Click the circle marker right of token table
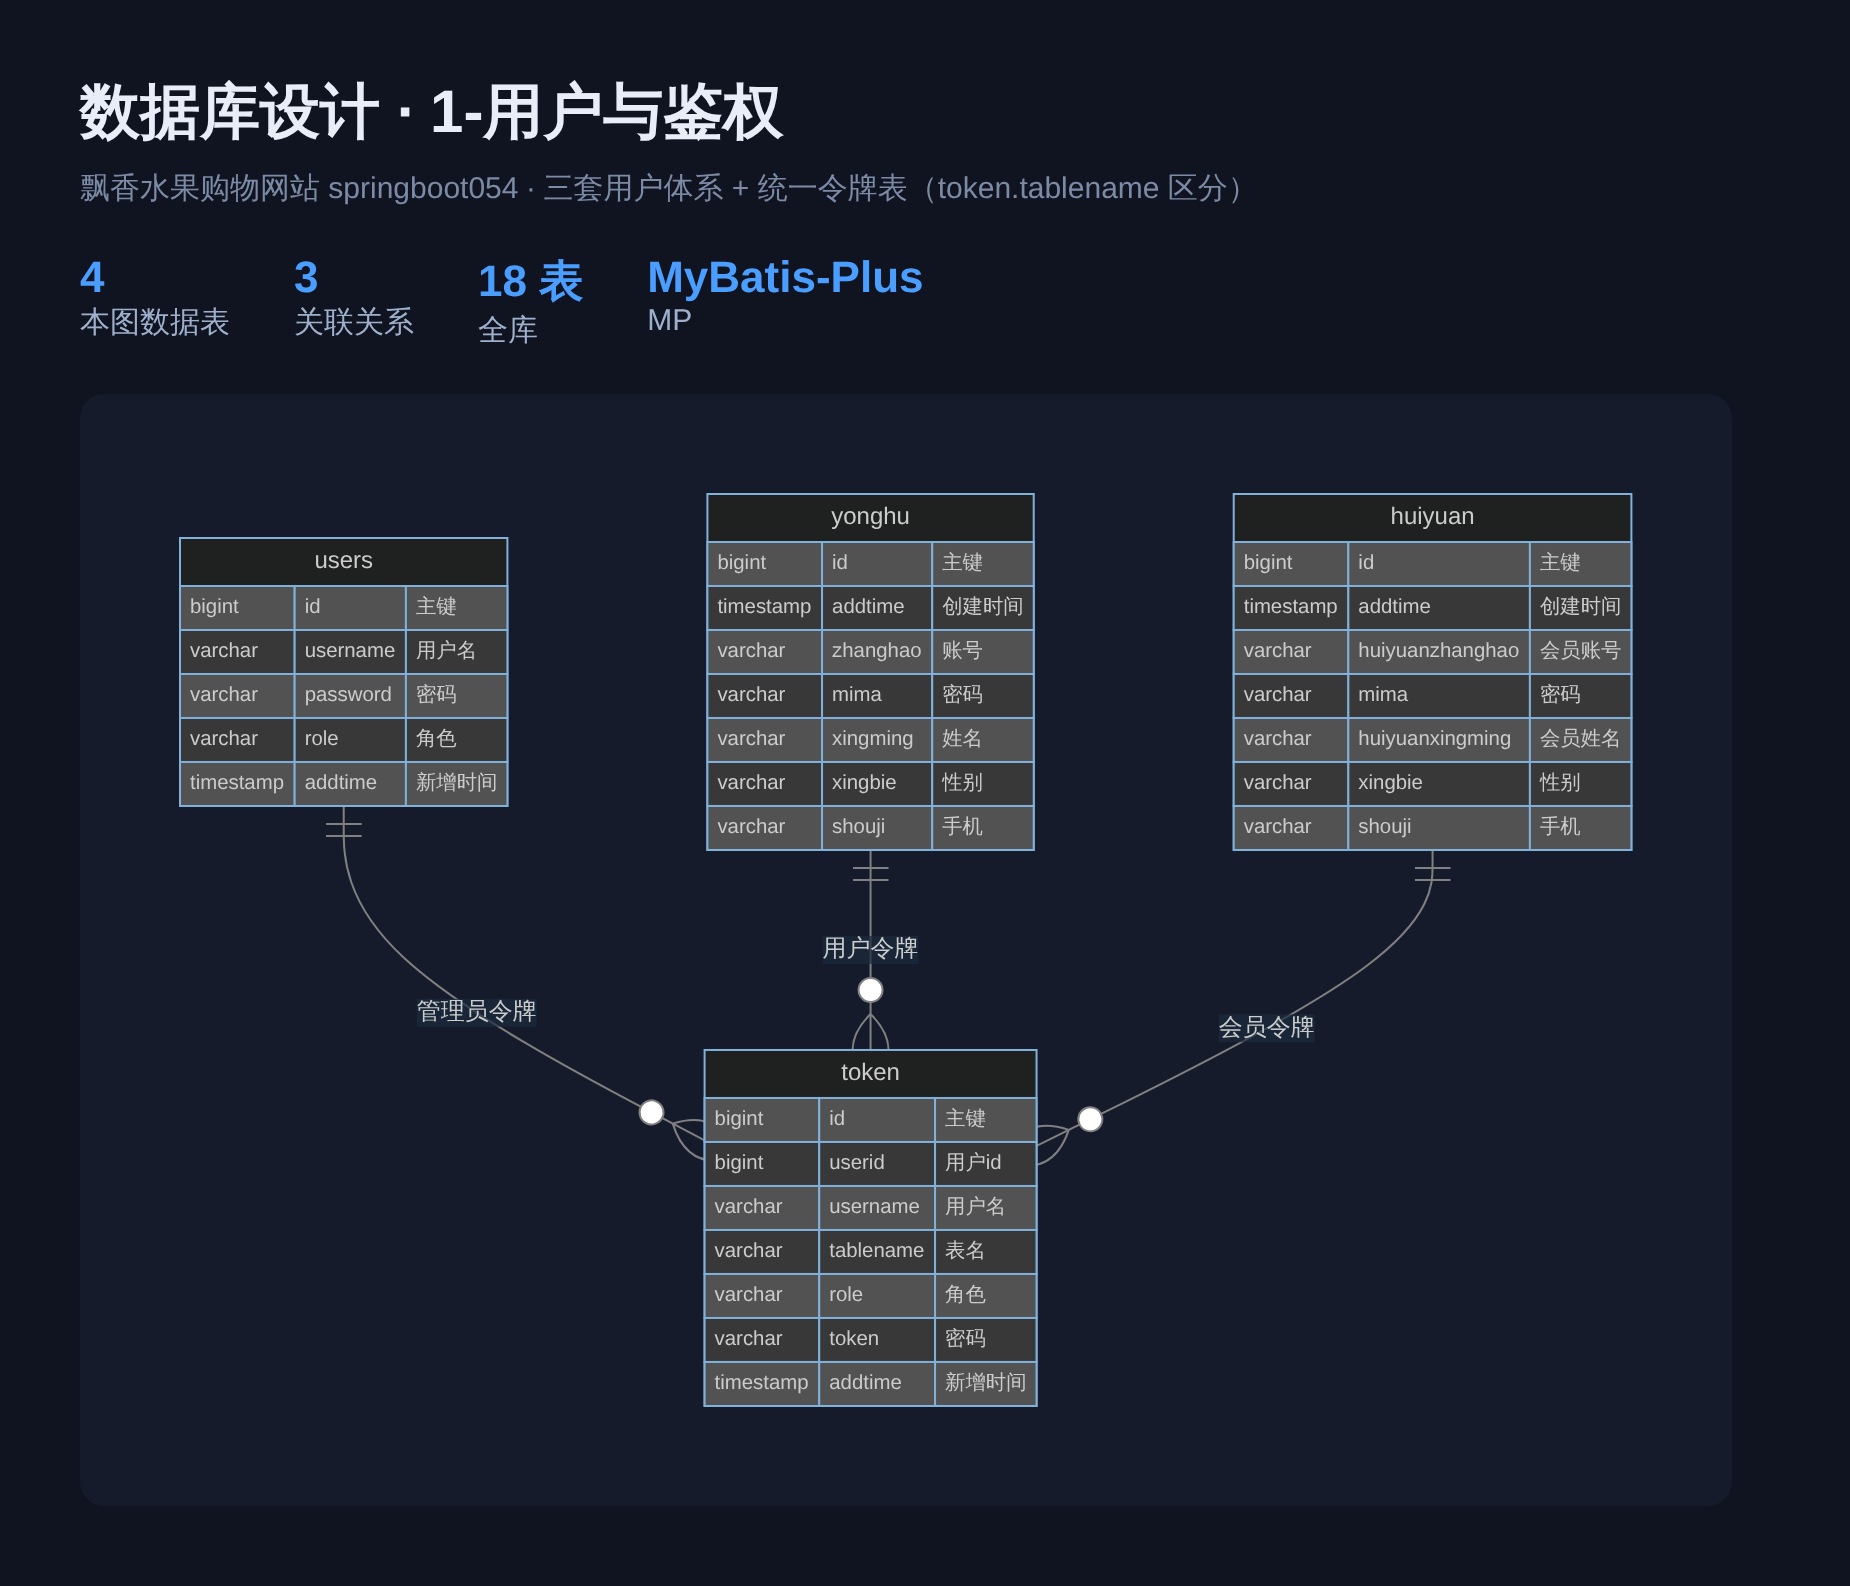Screen dimensions: 1850x1586 click(x=1090, y=1119)
